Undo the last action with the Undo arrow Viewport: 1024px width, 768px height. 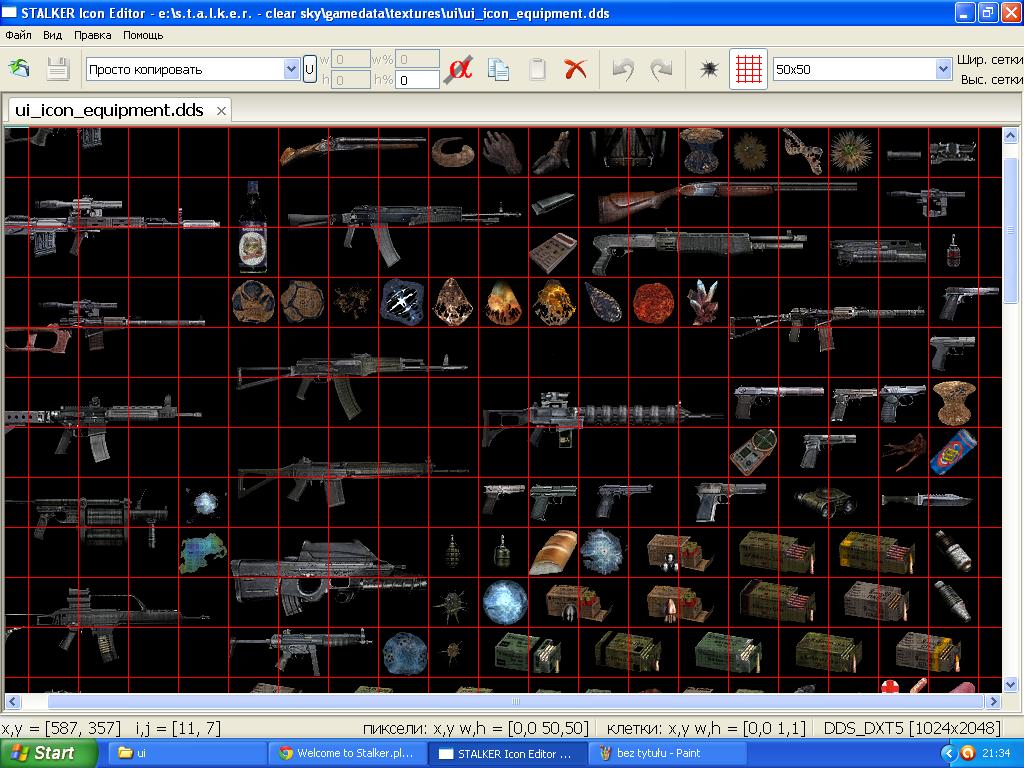pos(622,69)
